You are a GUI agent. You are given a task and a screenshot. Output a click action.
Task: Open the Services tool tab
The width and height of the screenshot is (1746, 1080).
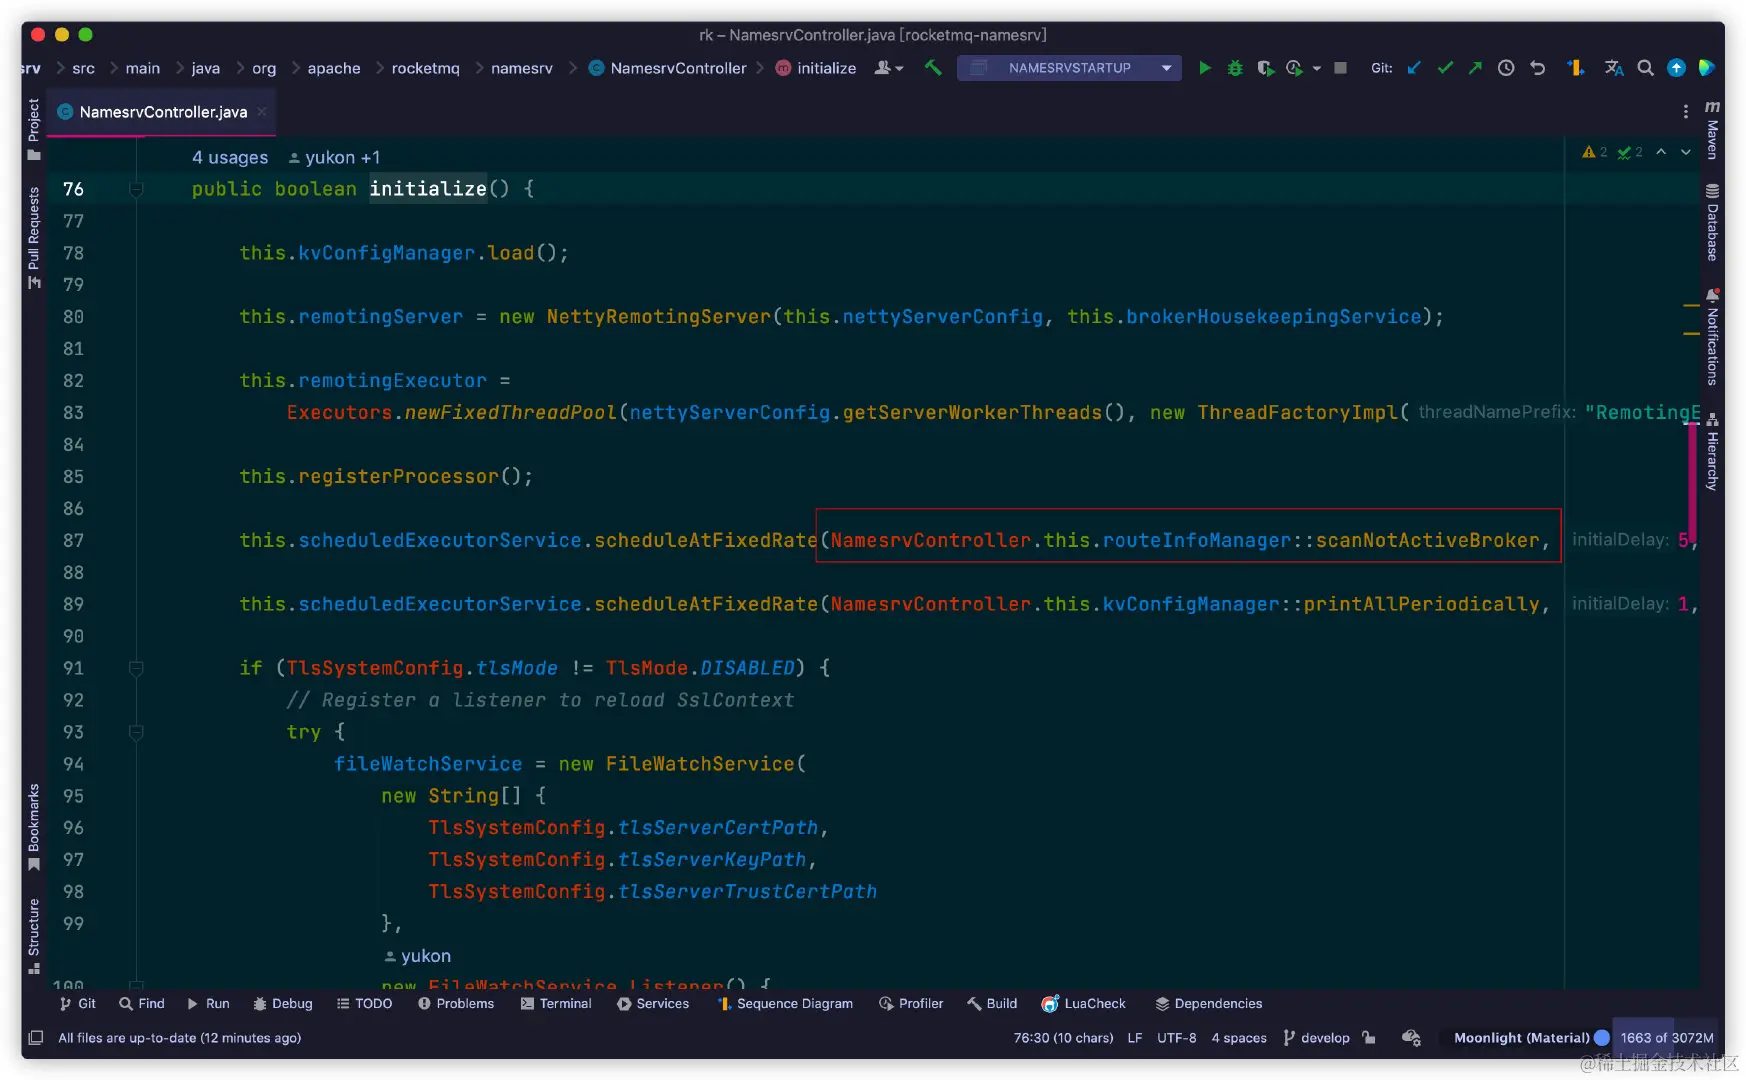coord(653,1003)
